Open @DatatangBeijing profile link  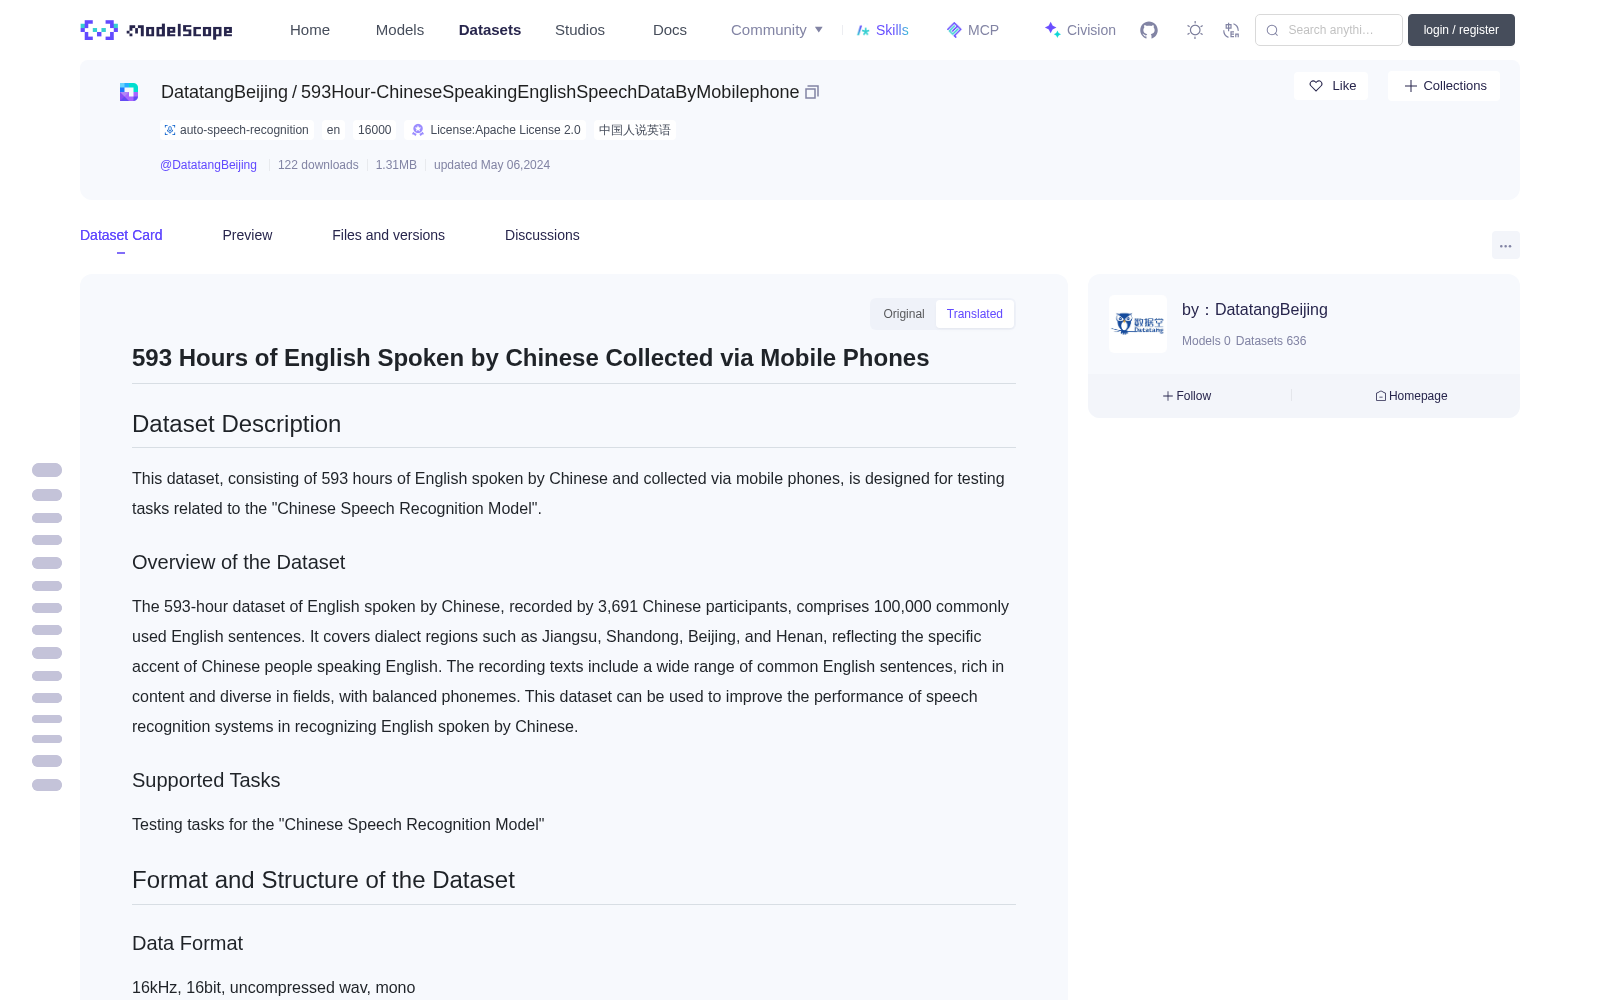coord(208,165)
